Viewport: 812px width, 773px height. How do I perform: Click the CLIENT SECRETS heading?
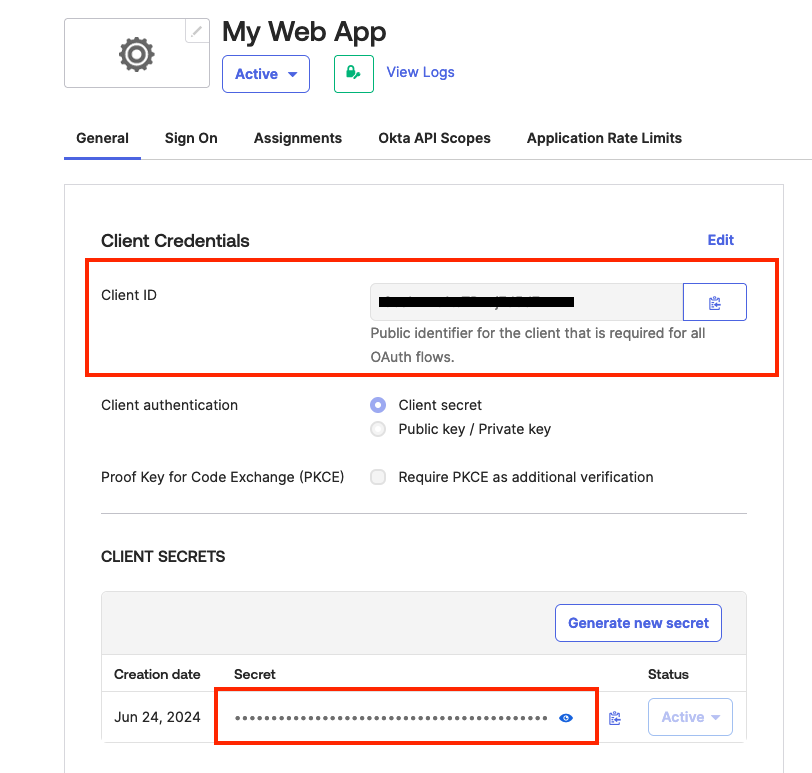click(x=163, y=557)
